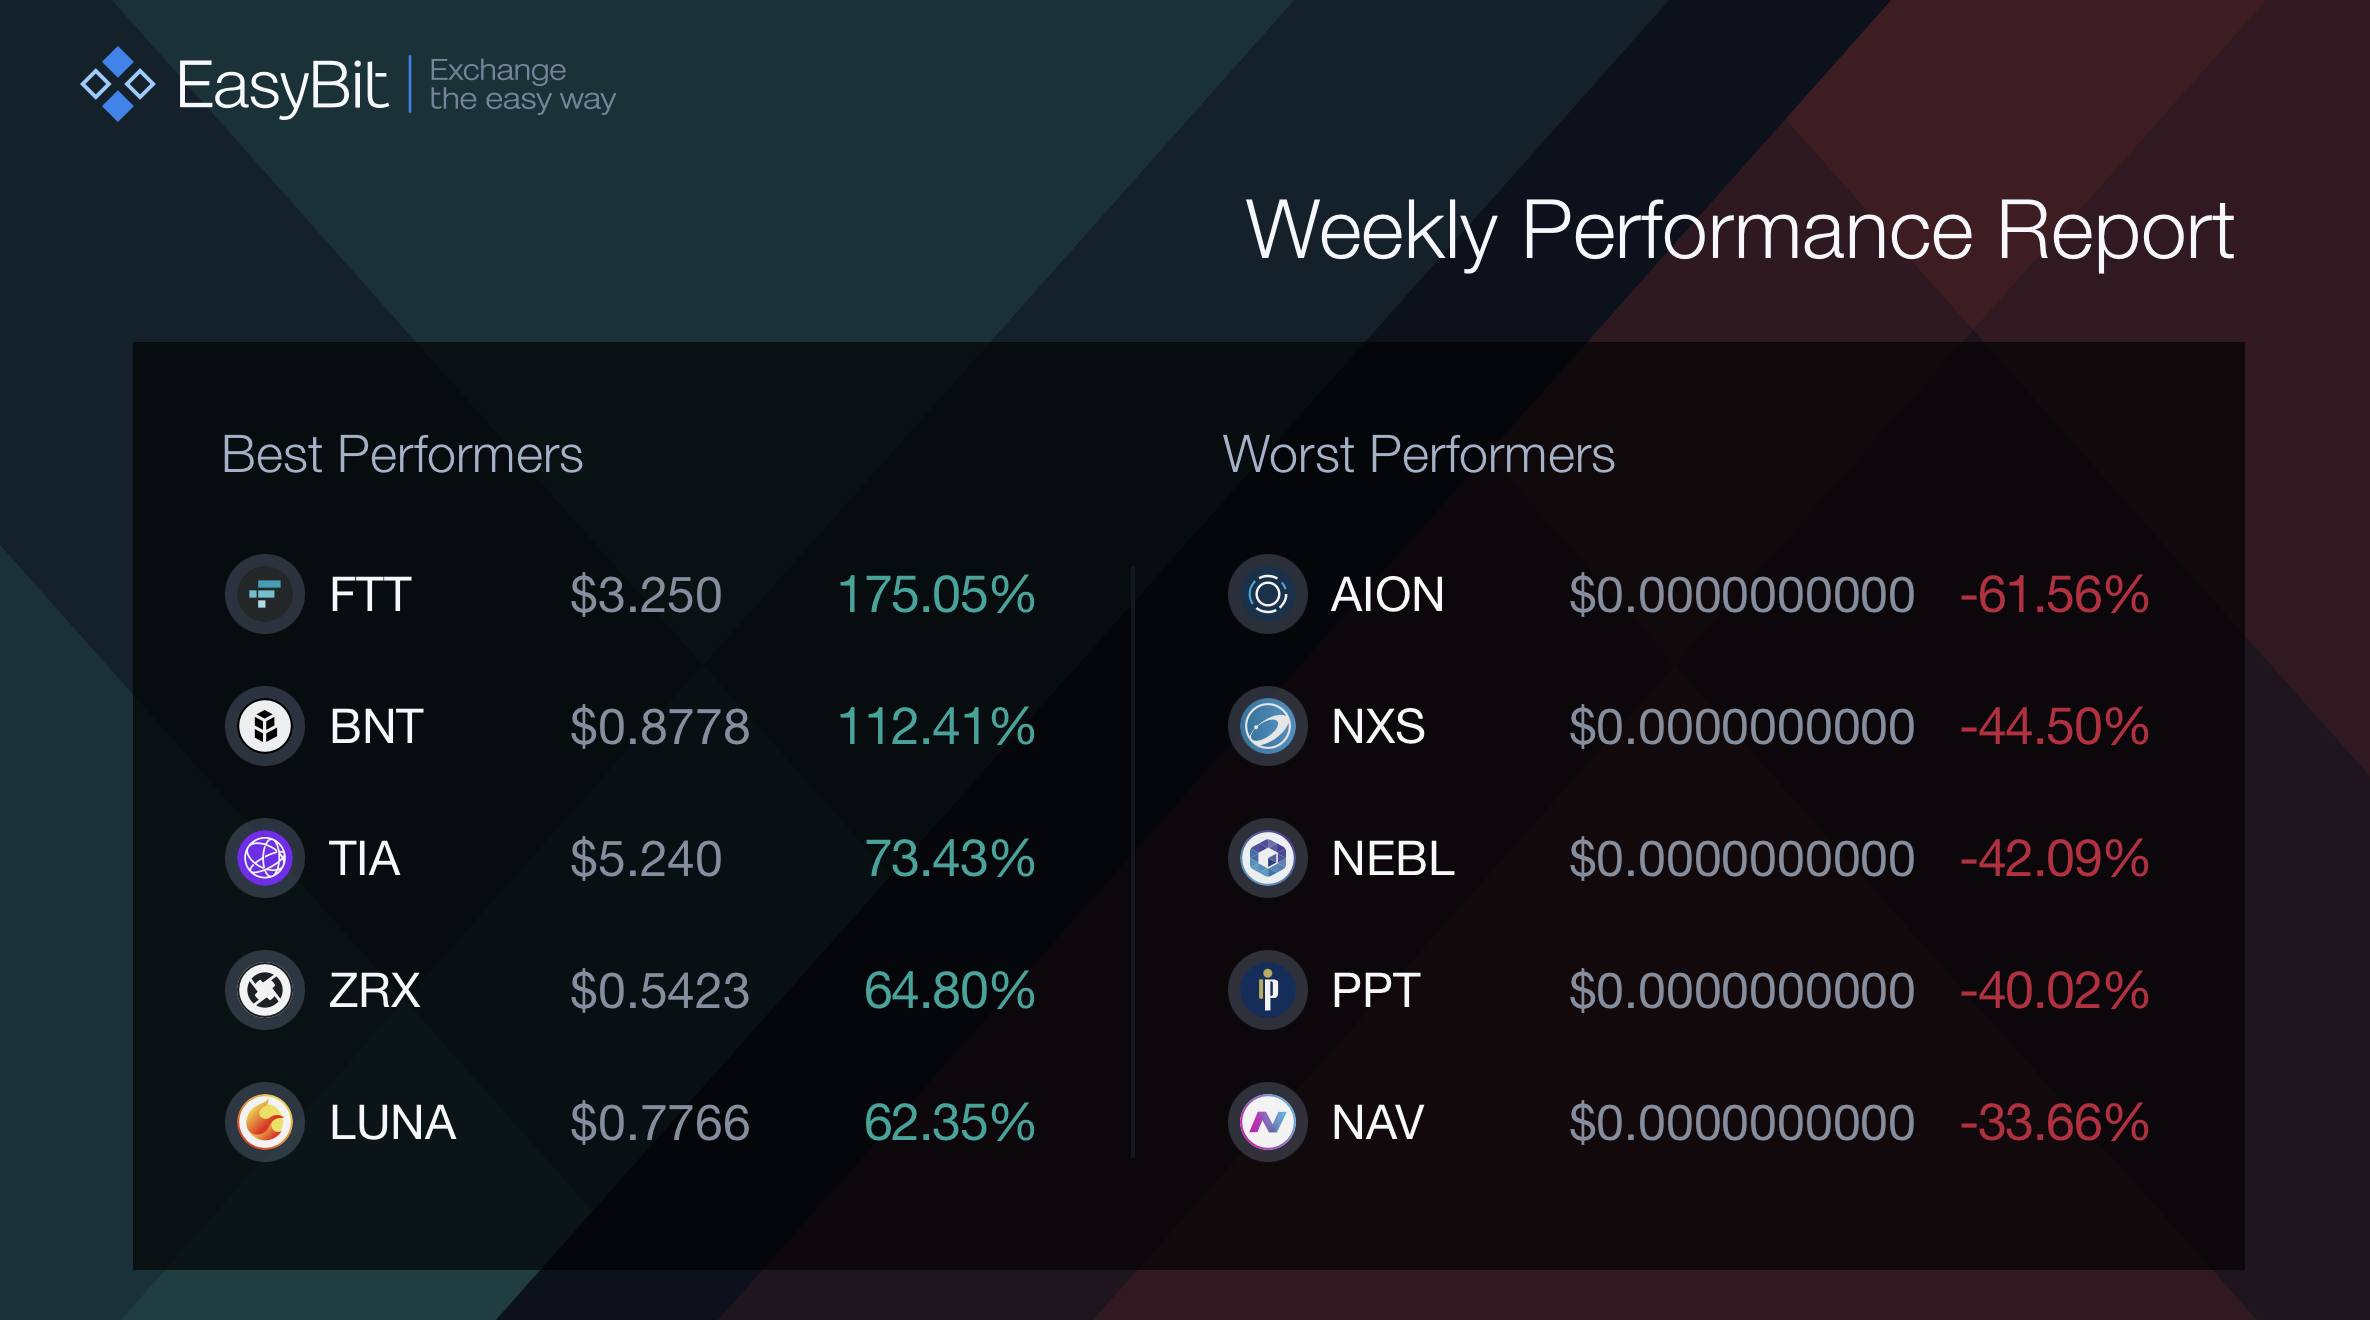Click the EasyBit diamond logo icon
This screenshot has width=2370, height=1320.
(118, 84)
